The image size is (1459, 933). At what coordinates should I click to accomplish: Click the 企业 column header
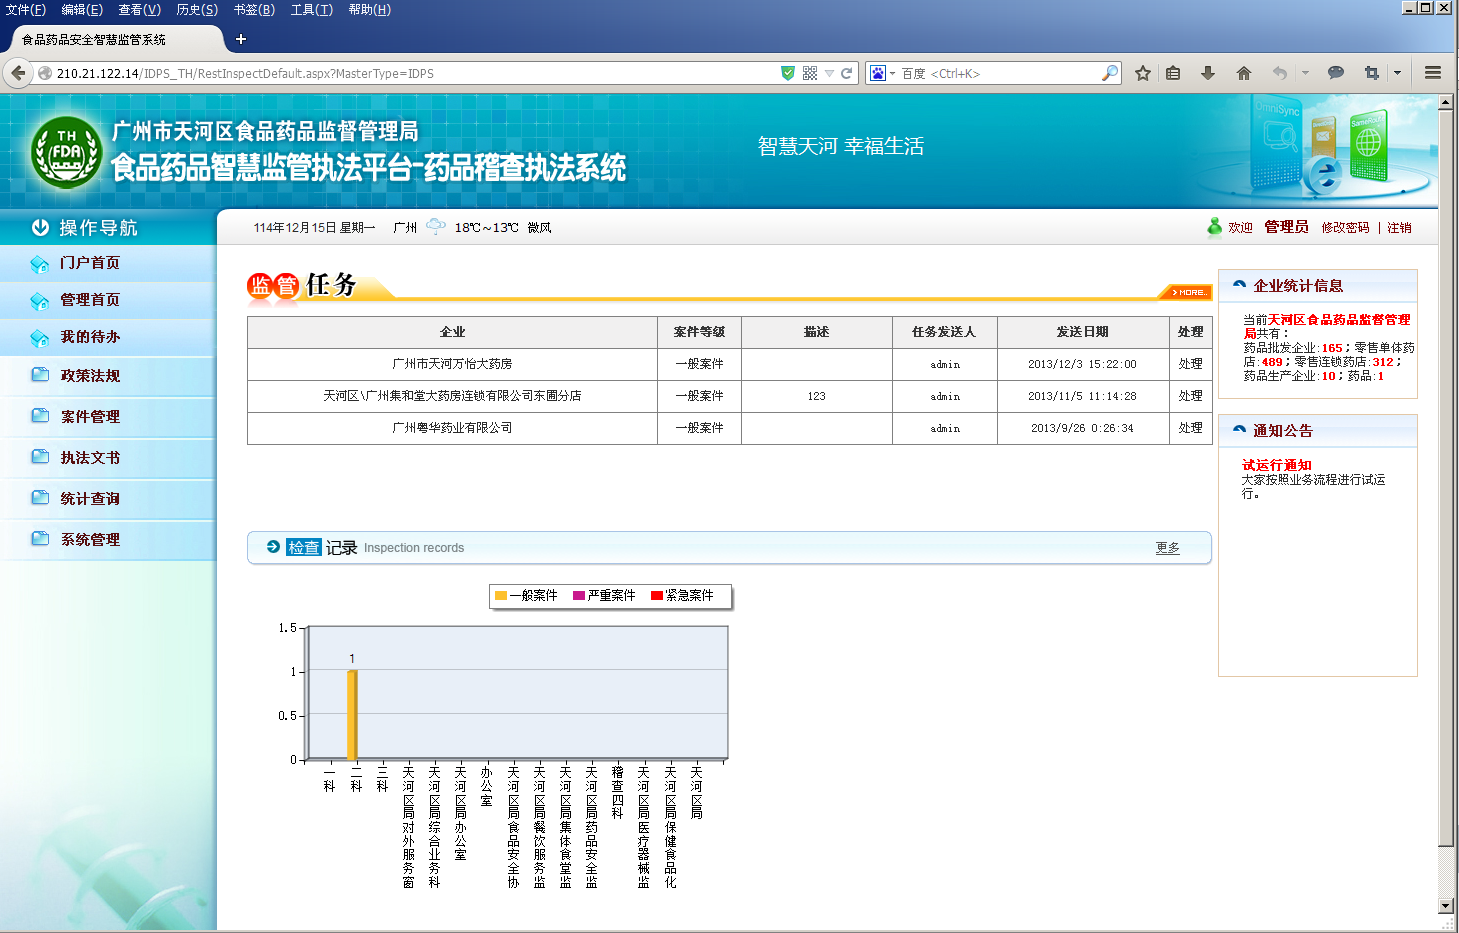453,332
